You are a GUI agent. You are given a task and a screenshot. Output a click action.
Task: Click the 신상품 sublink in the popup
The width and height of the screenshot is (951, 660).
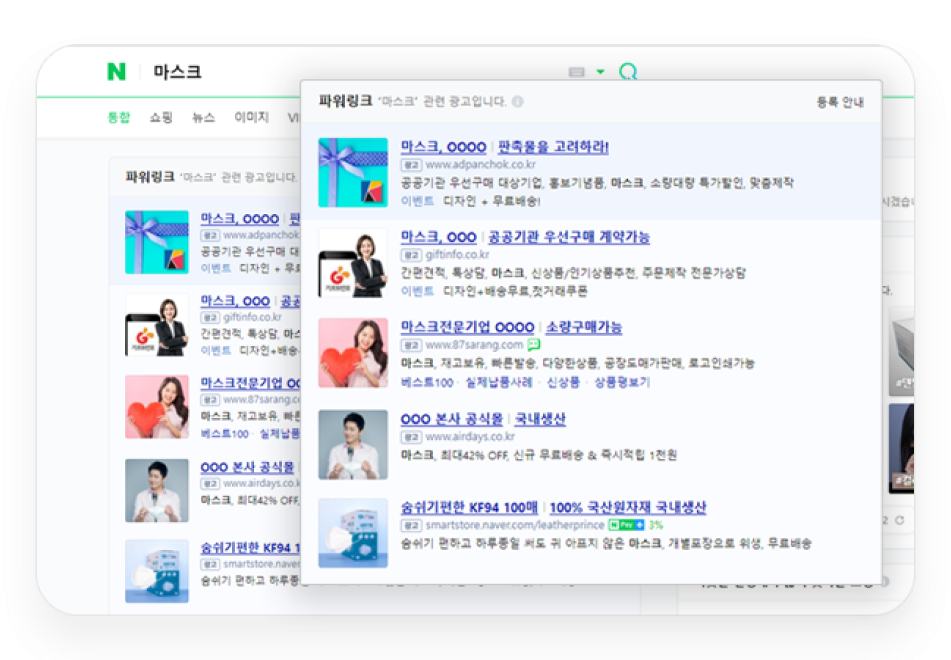(563, 382)
